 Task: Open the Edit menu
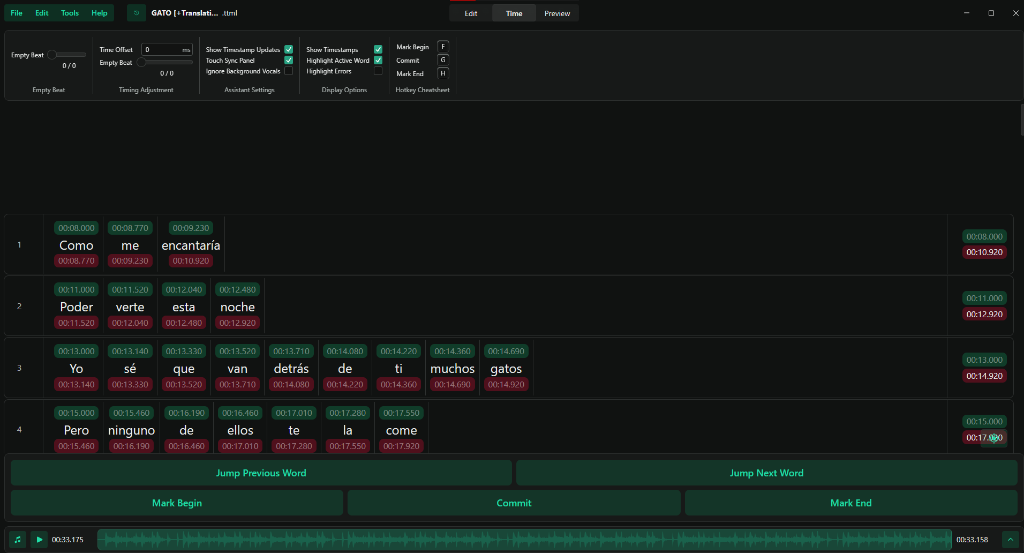click(x=42, y=13)
